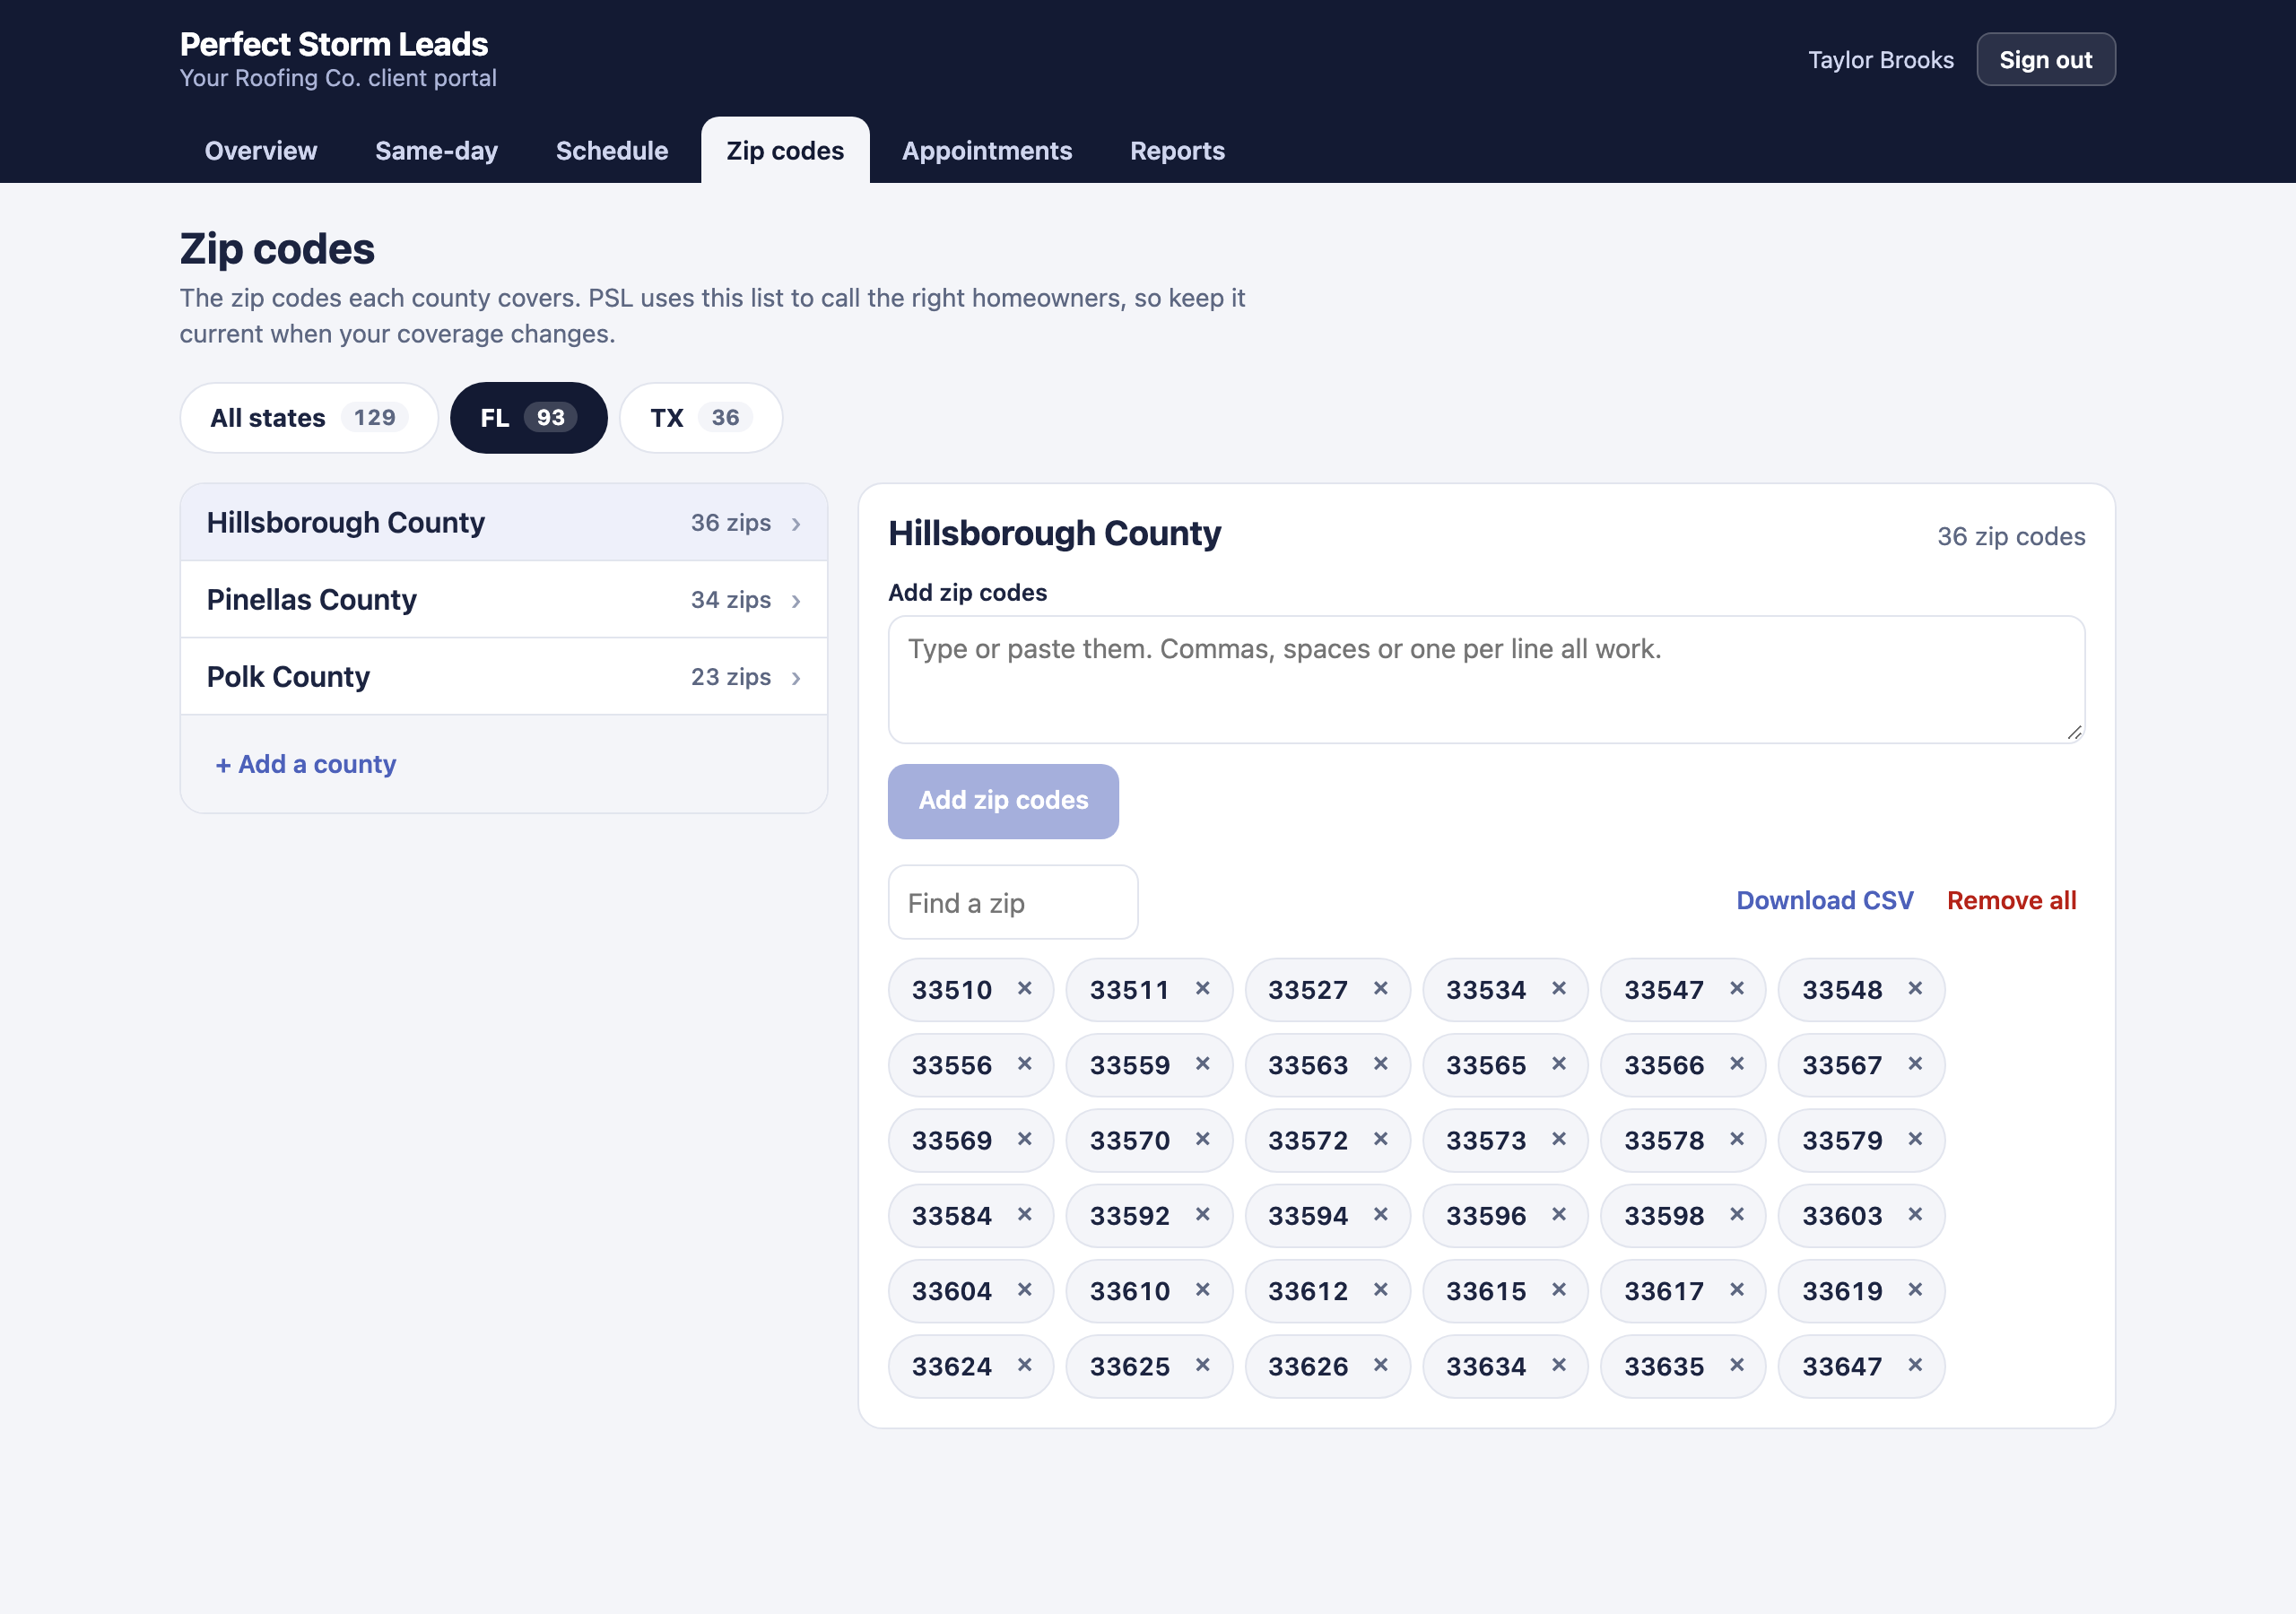
Task: Remove zip 33548 via × icon
Action: click(1914, 989)
